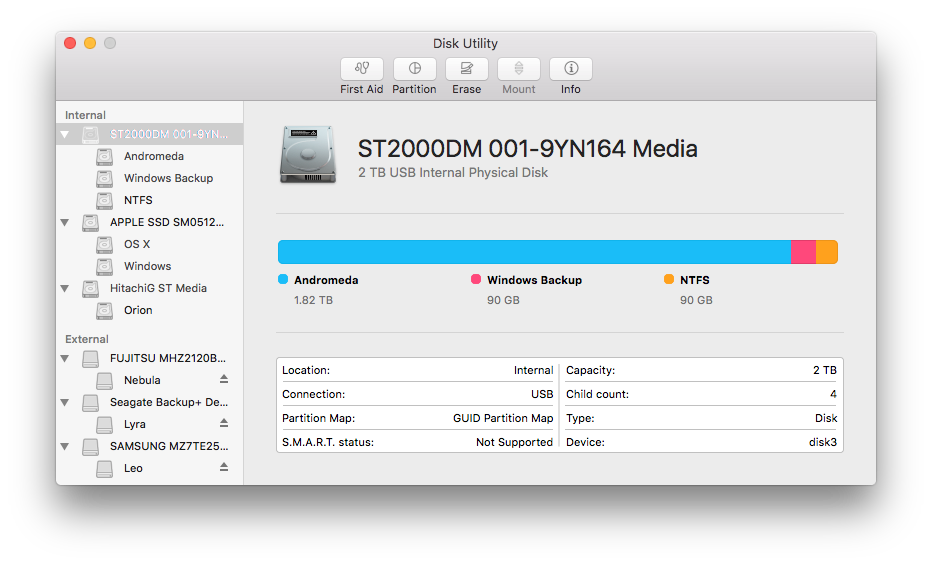Click the Lyra volume icon
The image size is (932, 565).
tap(105, 424)
